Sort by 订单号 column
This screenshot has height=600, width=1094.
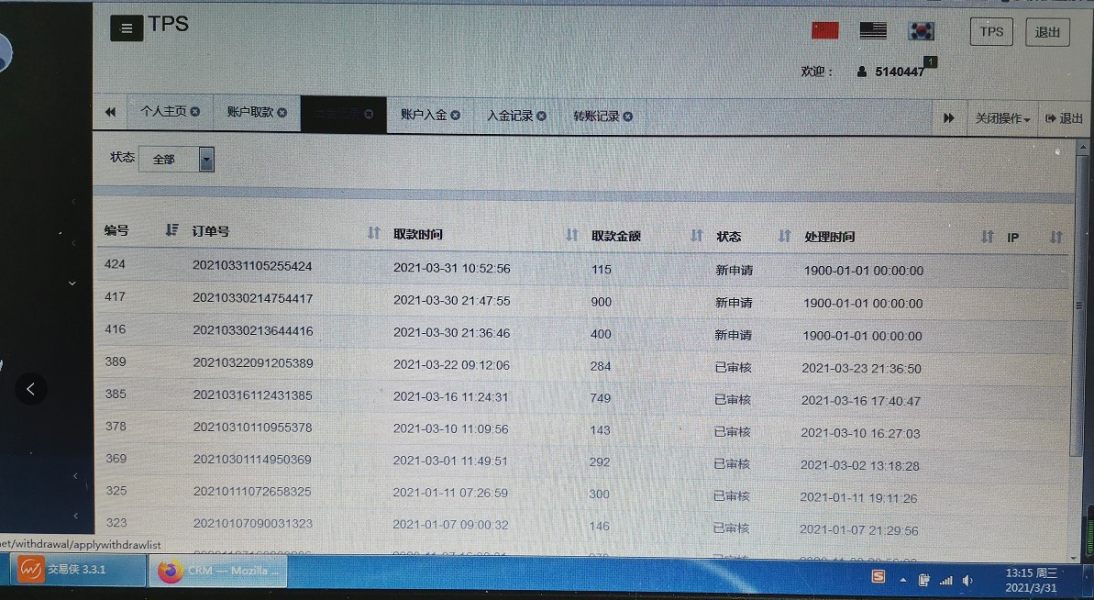[x=374, y=232]
